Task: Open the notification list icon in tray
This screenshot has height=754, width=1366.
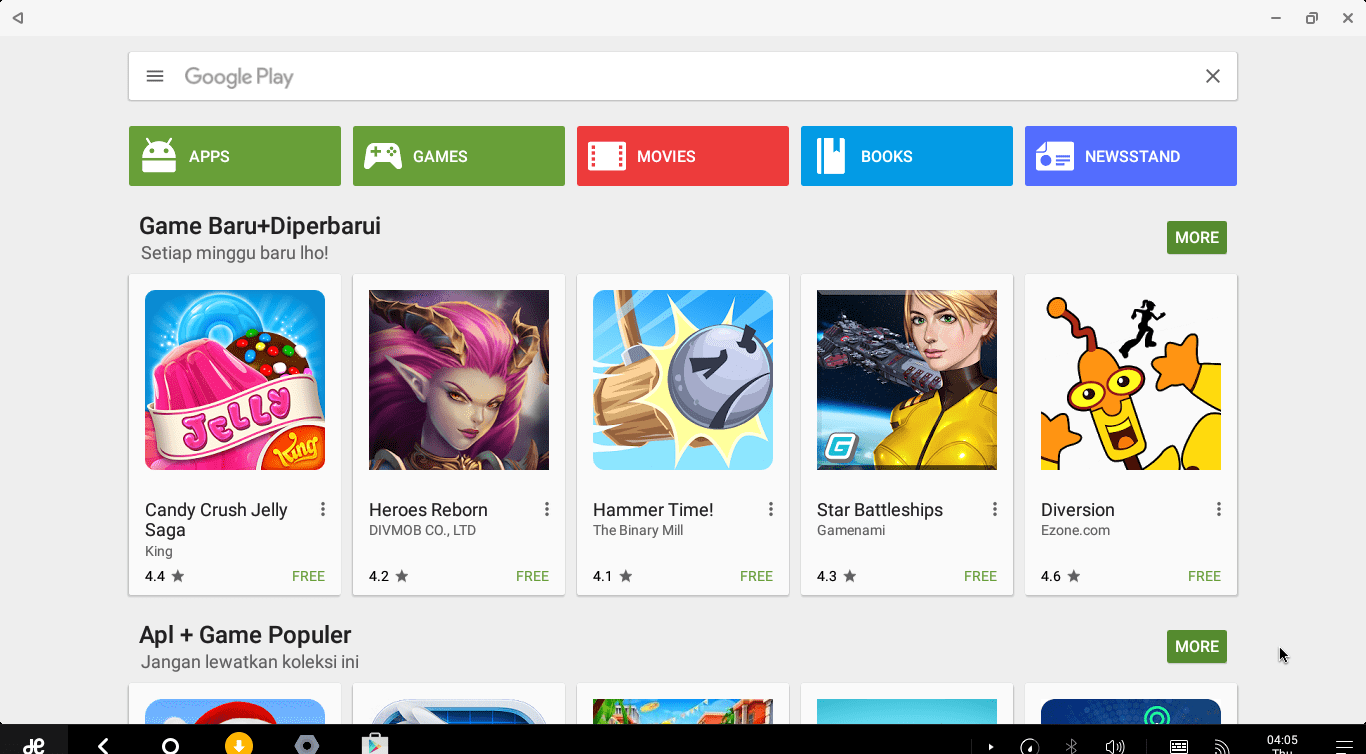Action: (x=1344, y=746)
